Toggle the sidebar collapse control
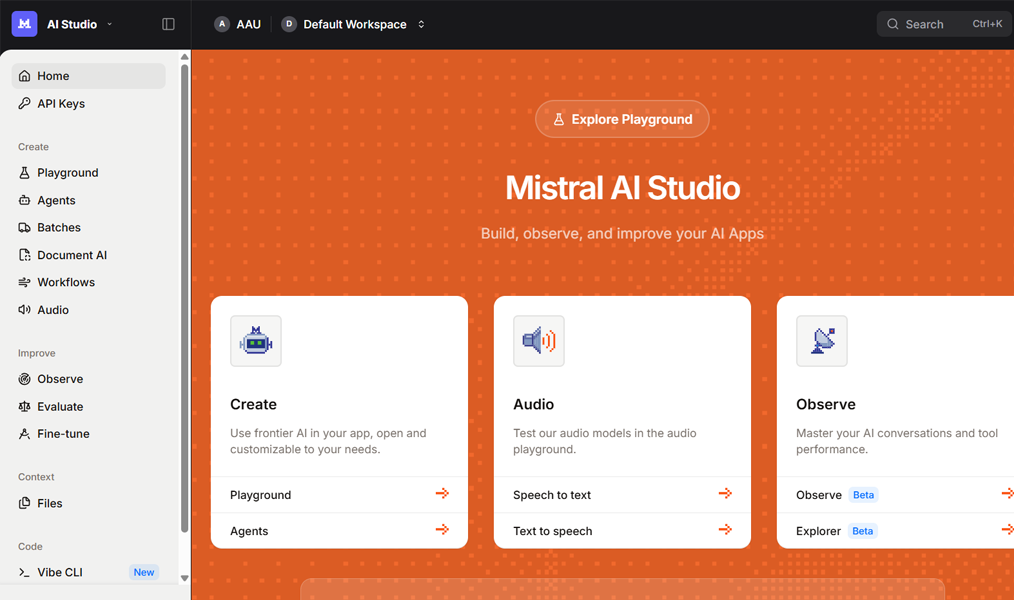Image resolution: width=1014 pixels, height=600 pixels. (168, 23)
